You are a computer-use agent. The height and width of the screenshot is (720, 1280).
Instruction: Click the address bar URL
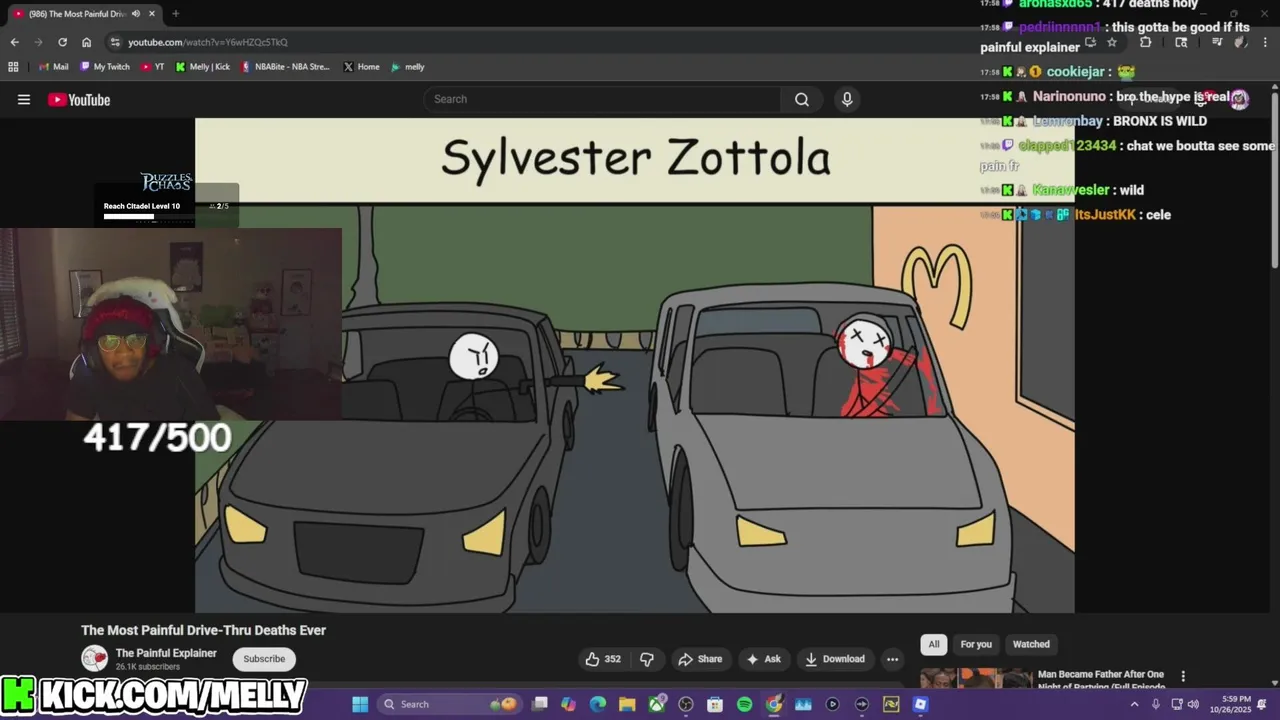point(207,42)
